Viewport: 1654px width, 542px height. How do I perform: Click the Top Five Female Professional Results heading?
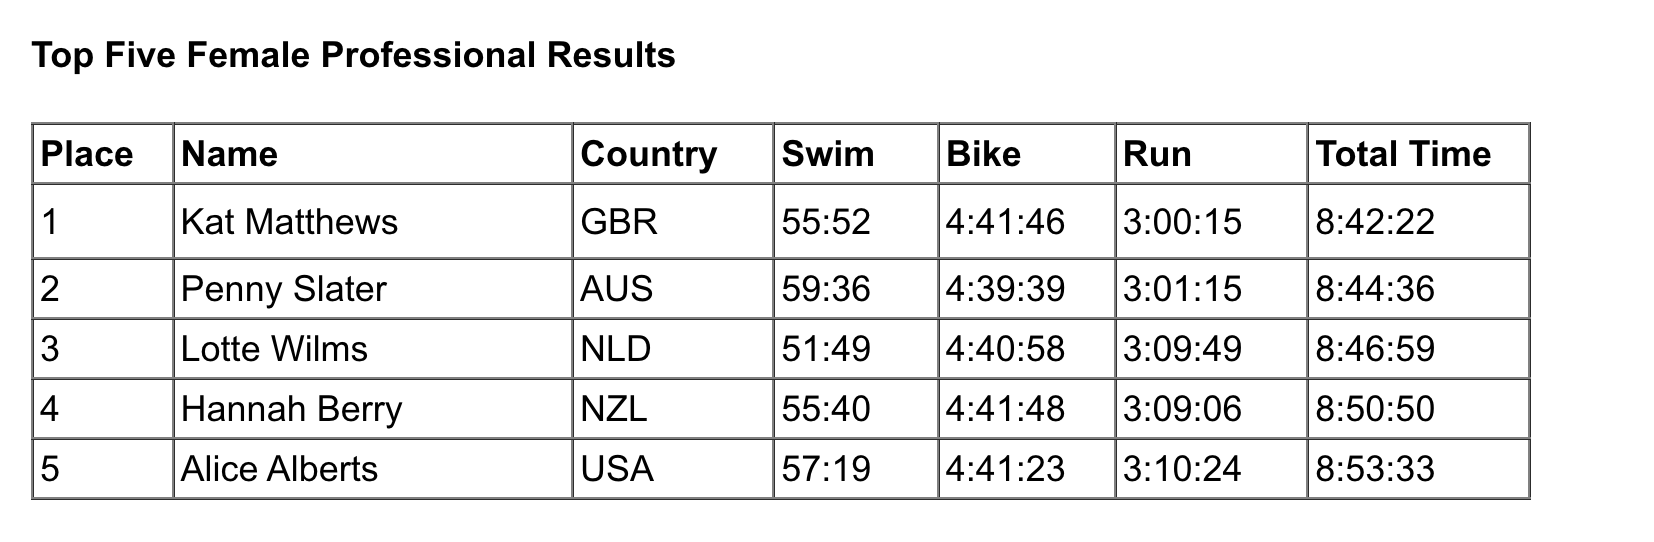coord(354,55)
